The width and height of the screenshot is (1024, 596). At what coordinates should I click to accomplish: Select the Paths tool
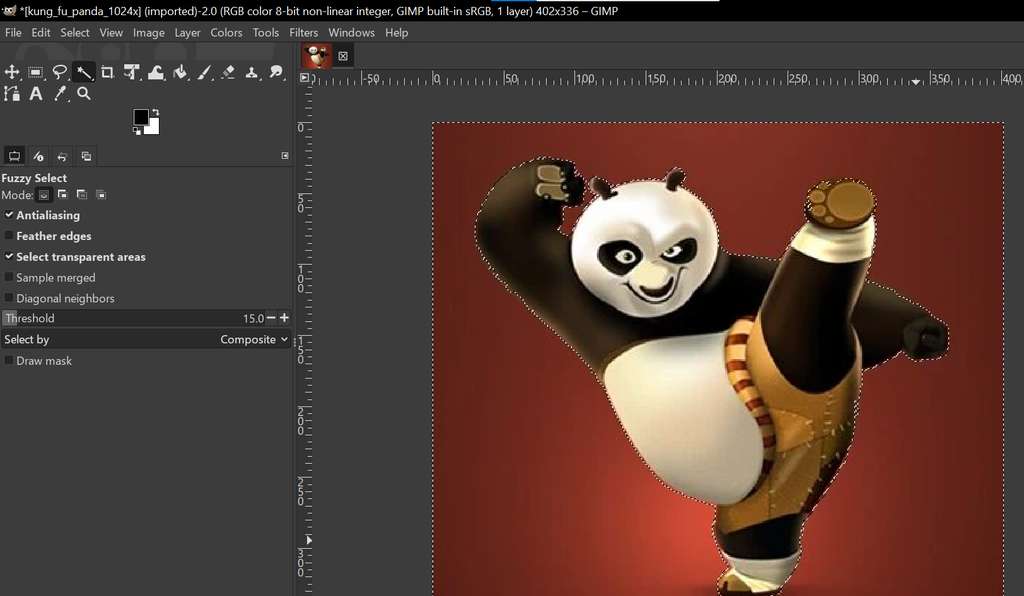12,94
